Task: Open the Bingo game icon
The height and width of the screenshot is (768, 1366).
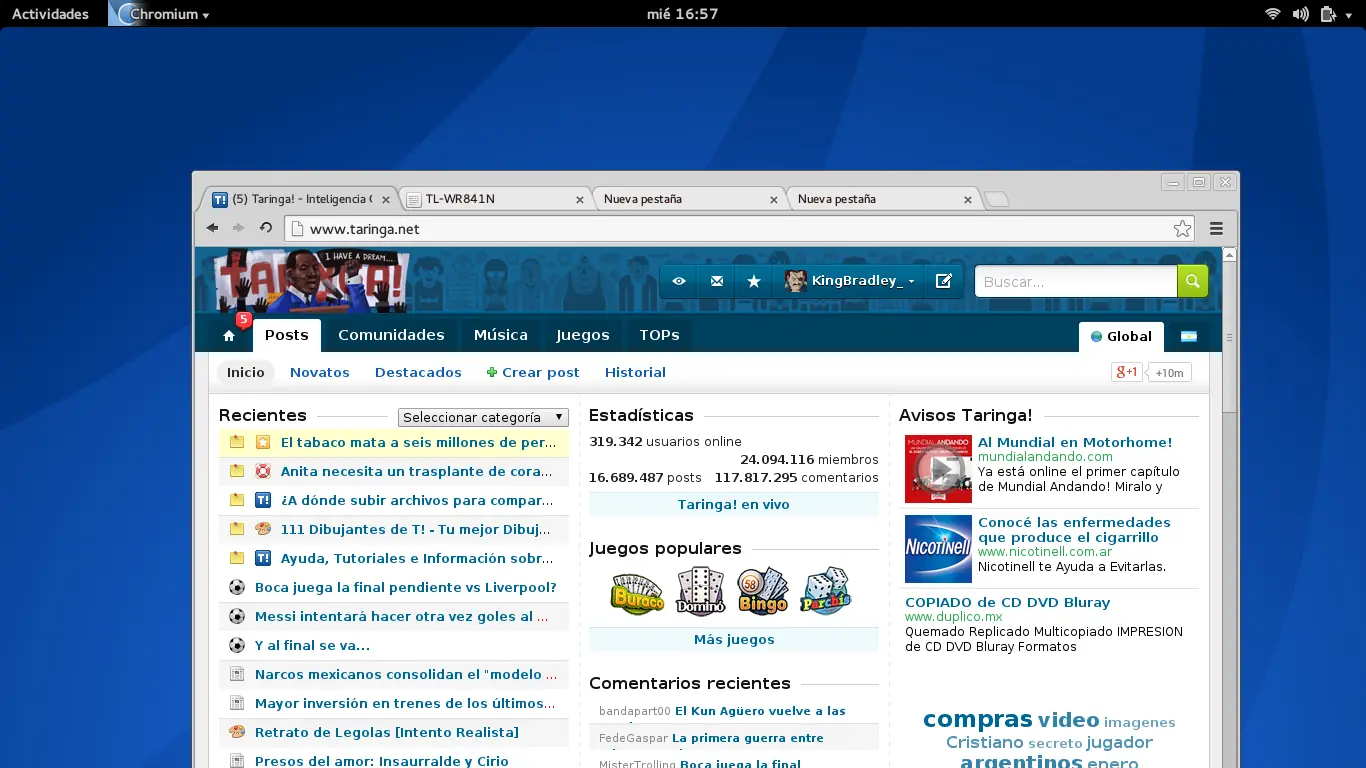Action: [763, 591]
